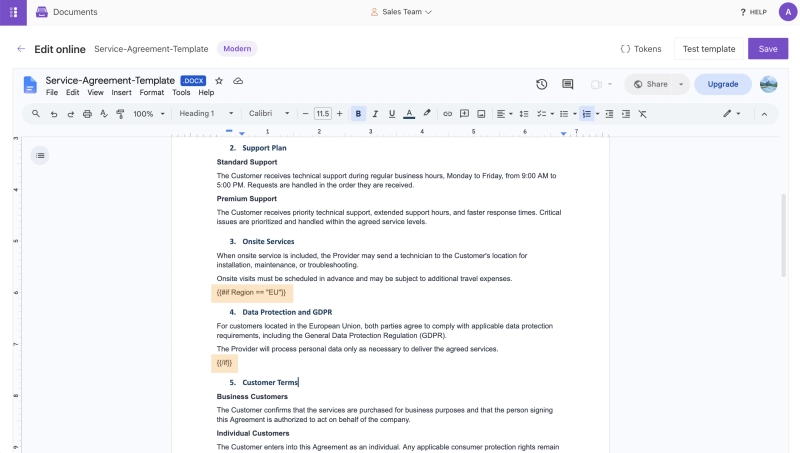This screenshot has height=453, width=800.
Task: Open the Calibri font dropdown
Action: (269, 113)
